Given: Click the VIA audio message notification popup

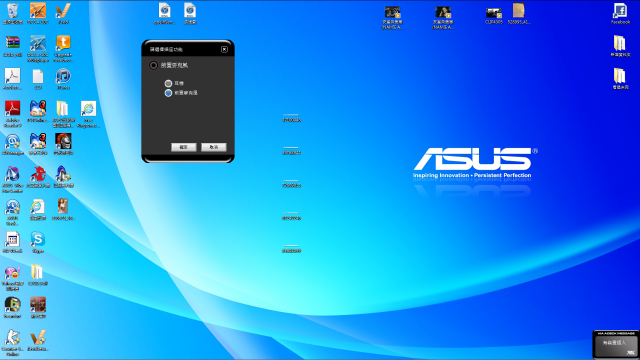Looking at the screenshot, I should (616, 344).
